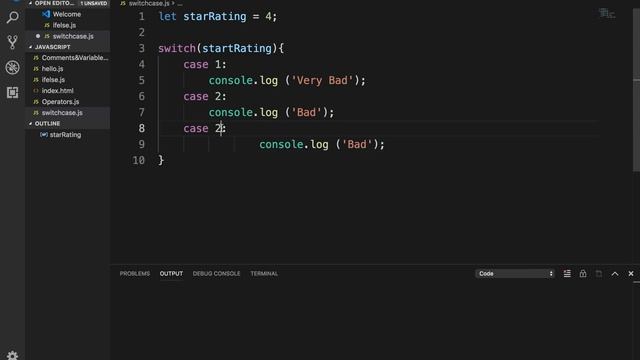Switch to the Terminal tab

pyautogui.click(x=264, y=273)
